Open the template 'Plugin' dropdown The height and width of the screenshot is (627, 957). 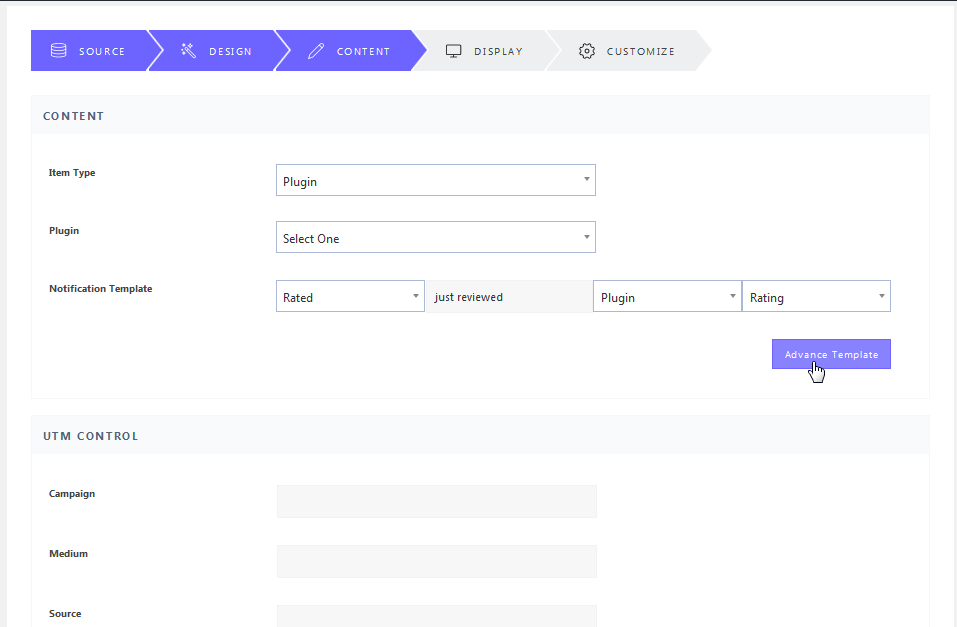point(667,296)
